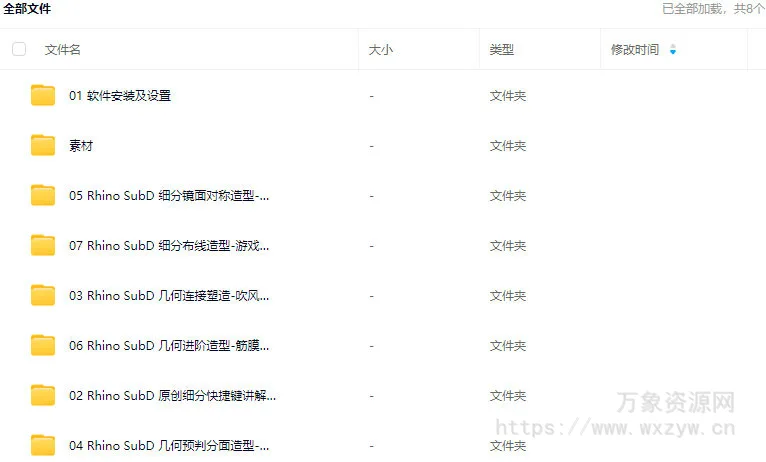Image resolution: width=766 pixels, height=462 pixels.
Task: Open 03 Rhino SubD 几何连接塑造 folder name
Action: point(169,295)
